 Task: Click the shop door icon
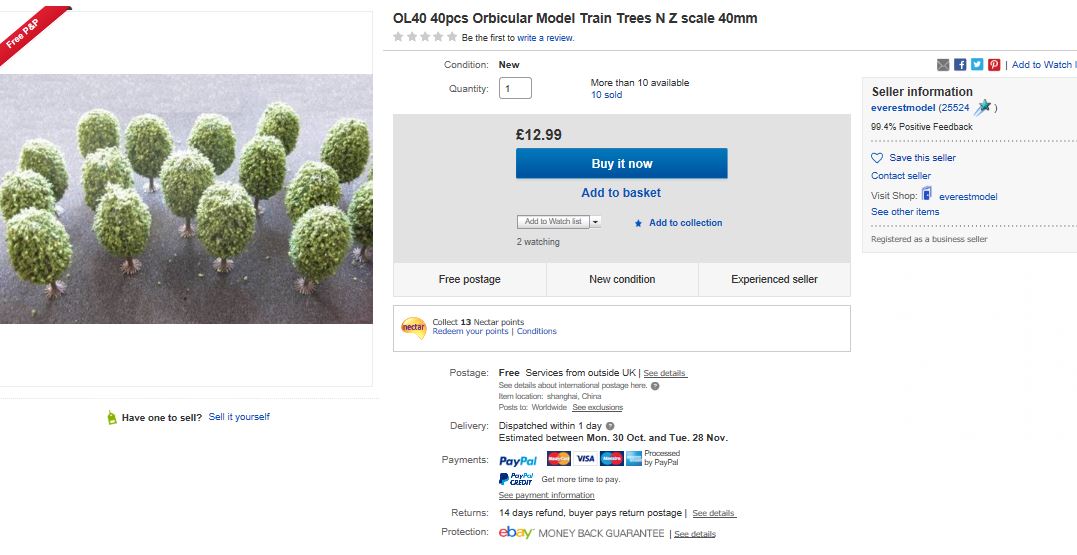pyautogui.click(x=927, y=195)
